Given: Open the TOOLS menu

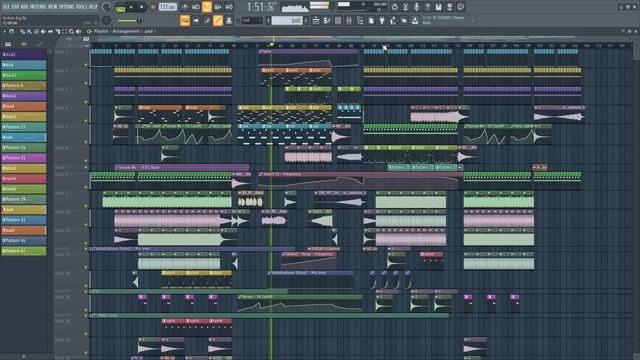Looking at the screenshot, I should click(82, 7).
